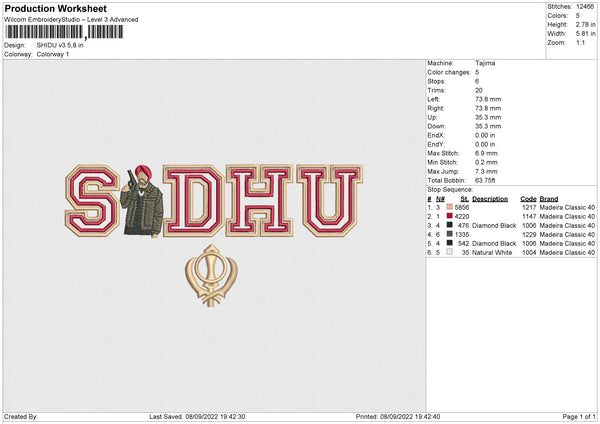Click the Brand column header
Viewport: 600px width, 424px height.
(x=549, y=199)
